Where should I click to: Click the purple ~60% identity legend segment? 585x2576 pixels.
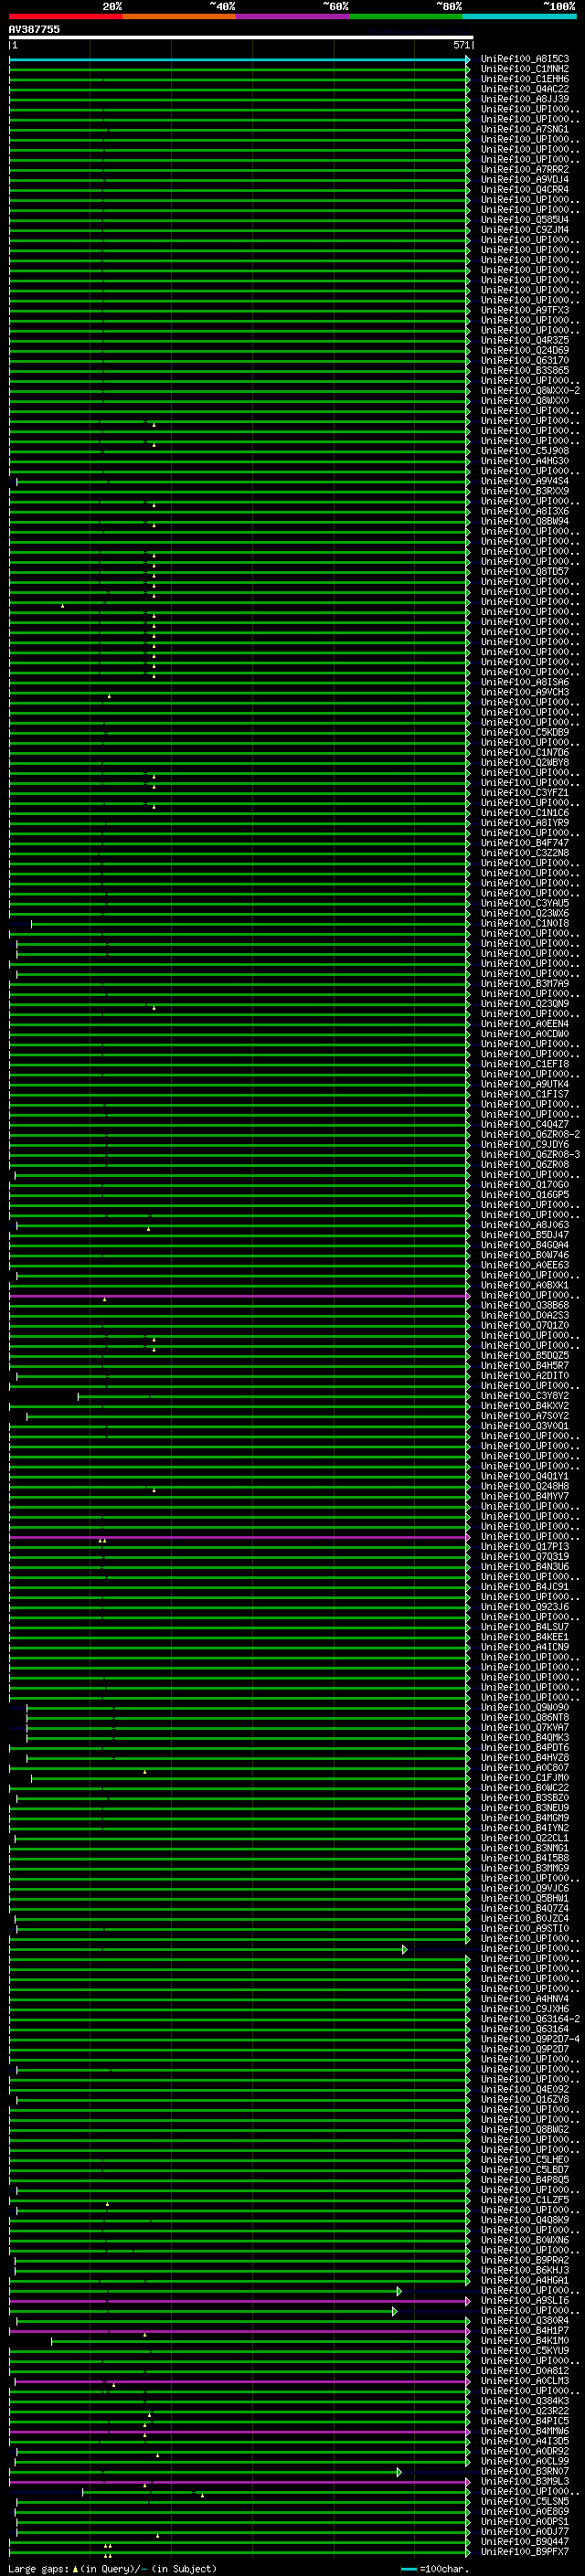point(292,16)
